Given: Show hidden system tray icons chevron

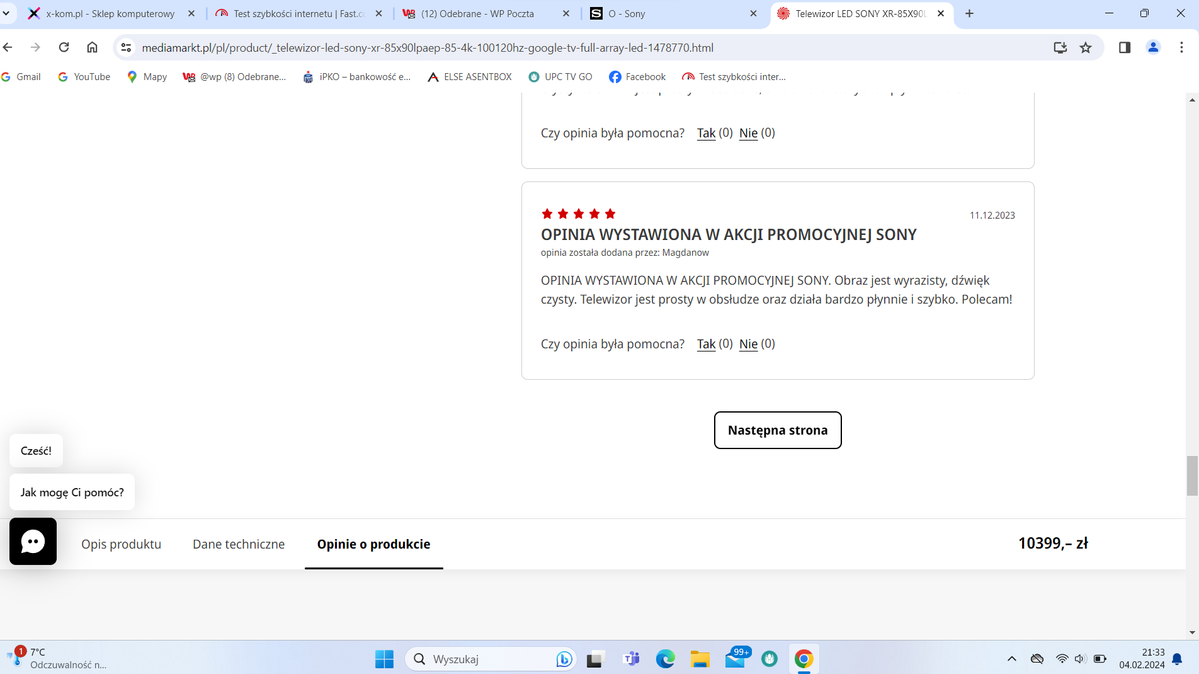Looking at the screenshot, I should [x=1011, y=659].
